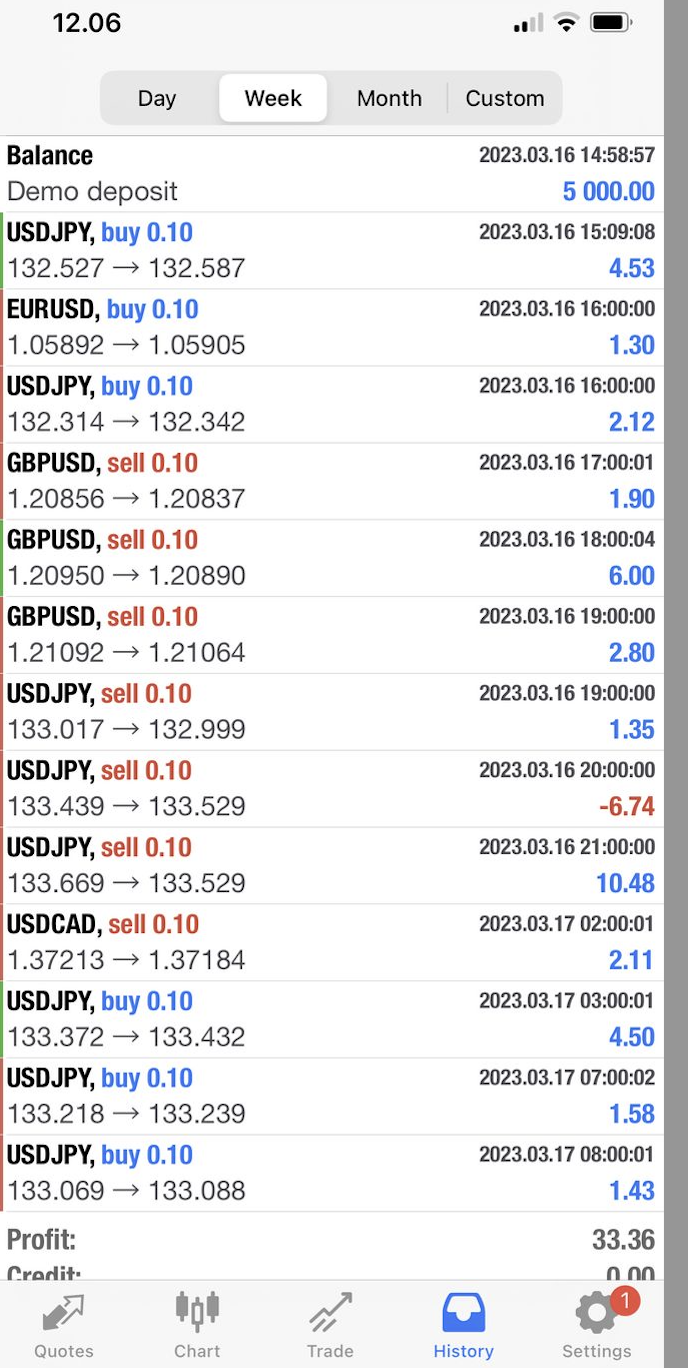Tap the battery indicator icon

coord(610,22)
